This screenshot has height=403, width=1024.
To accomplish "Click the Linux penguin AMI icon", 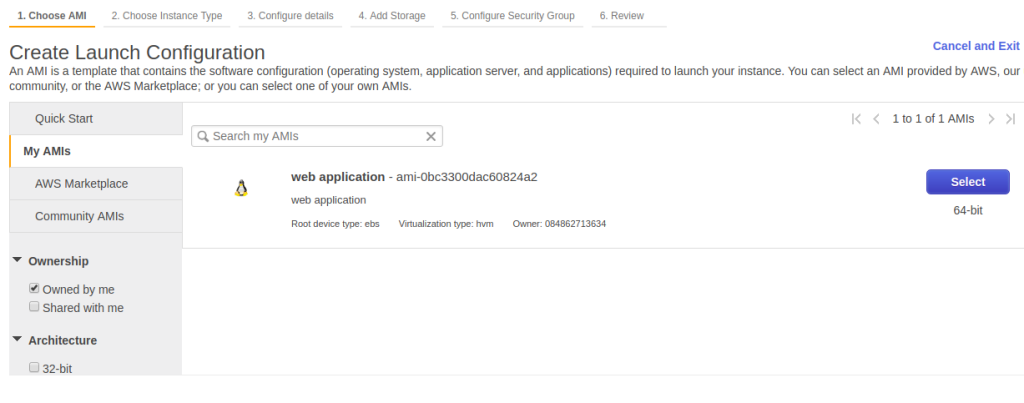I will 240,188.
